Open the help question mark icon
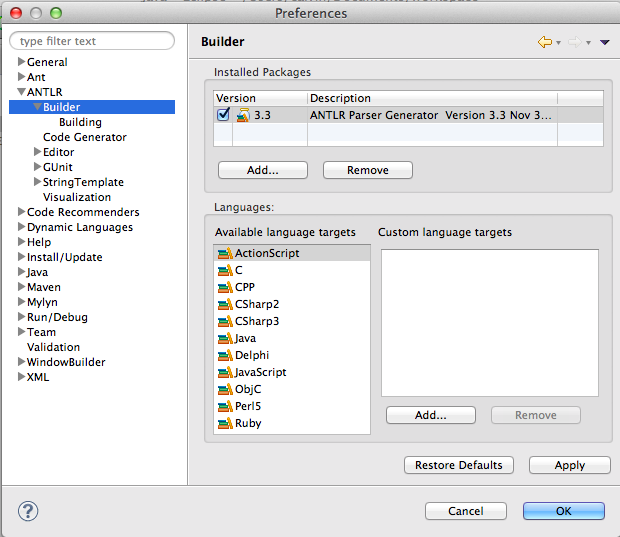 [28, 511]
